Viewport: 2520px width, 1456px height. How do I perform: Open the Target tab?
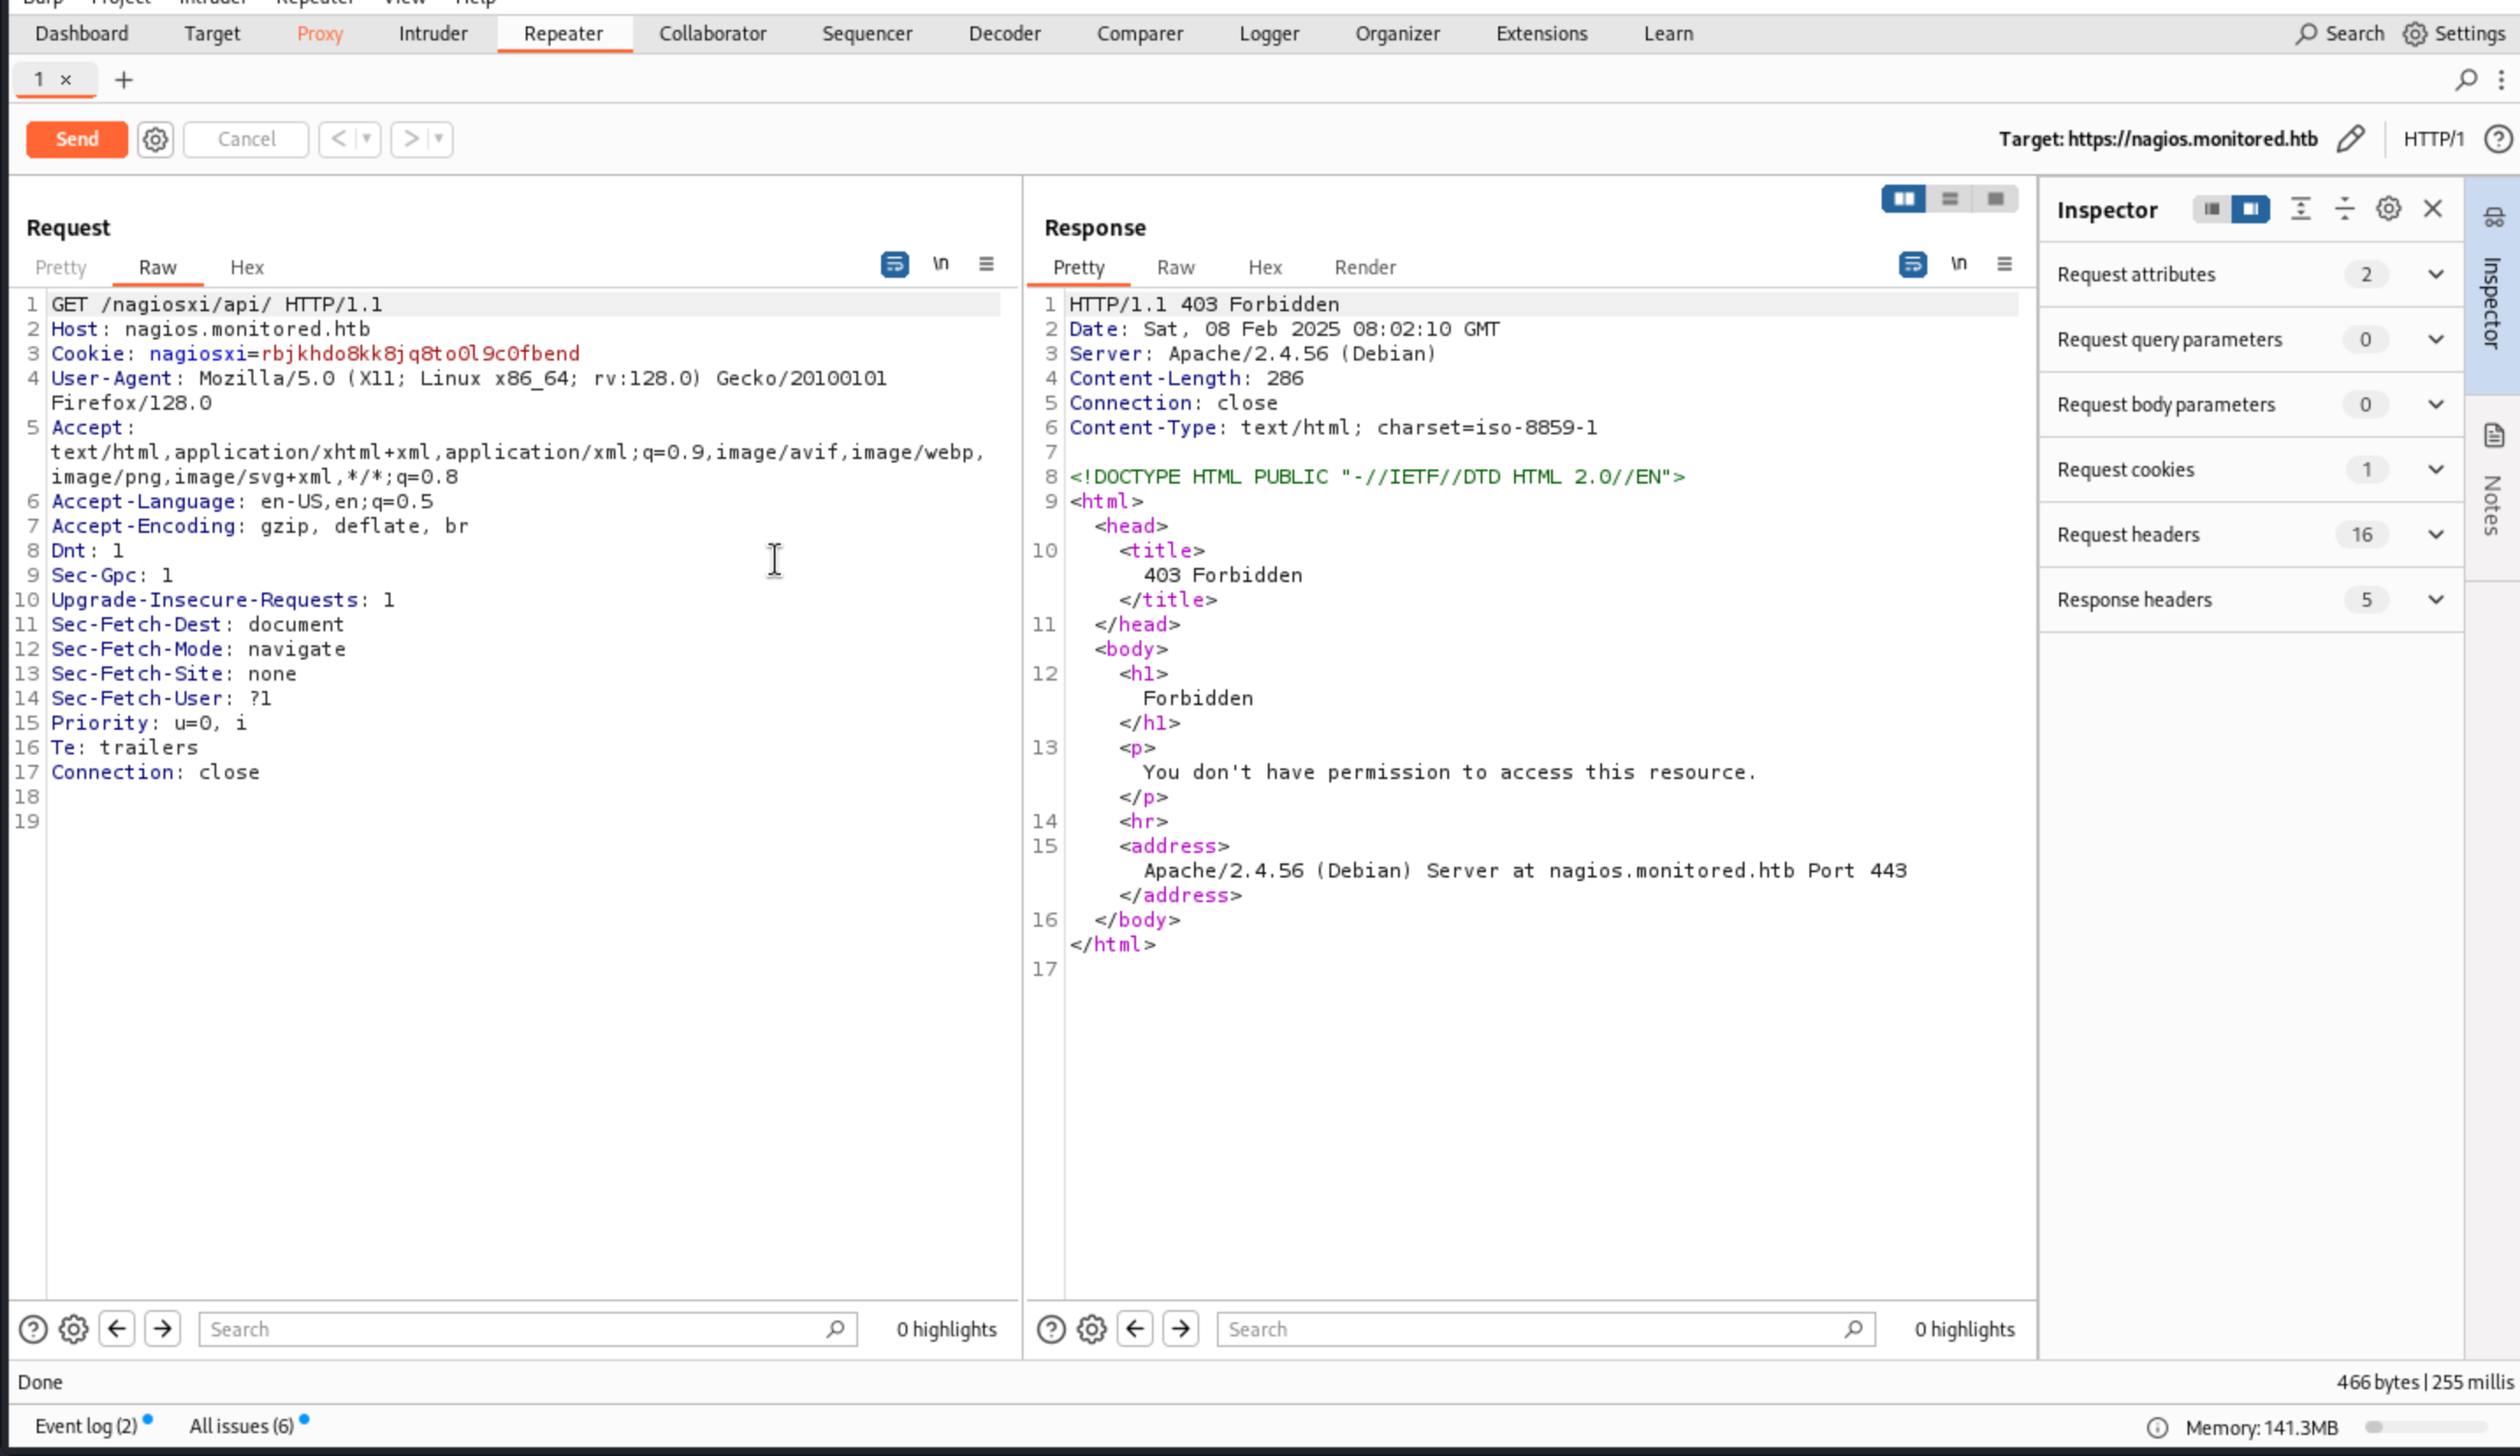click(212, 33)
